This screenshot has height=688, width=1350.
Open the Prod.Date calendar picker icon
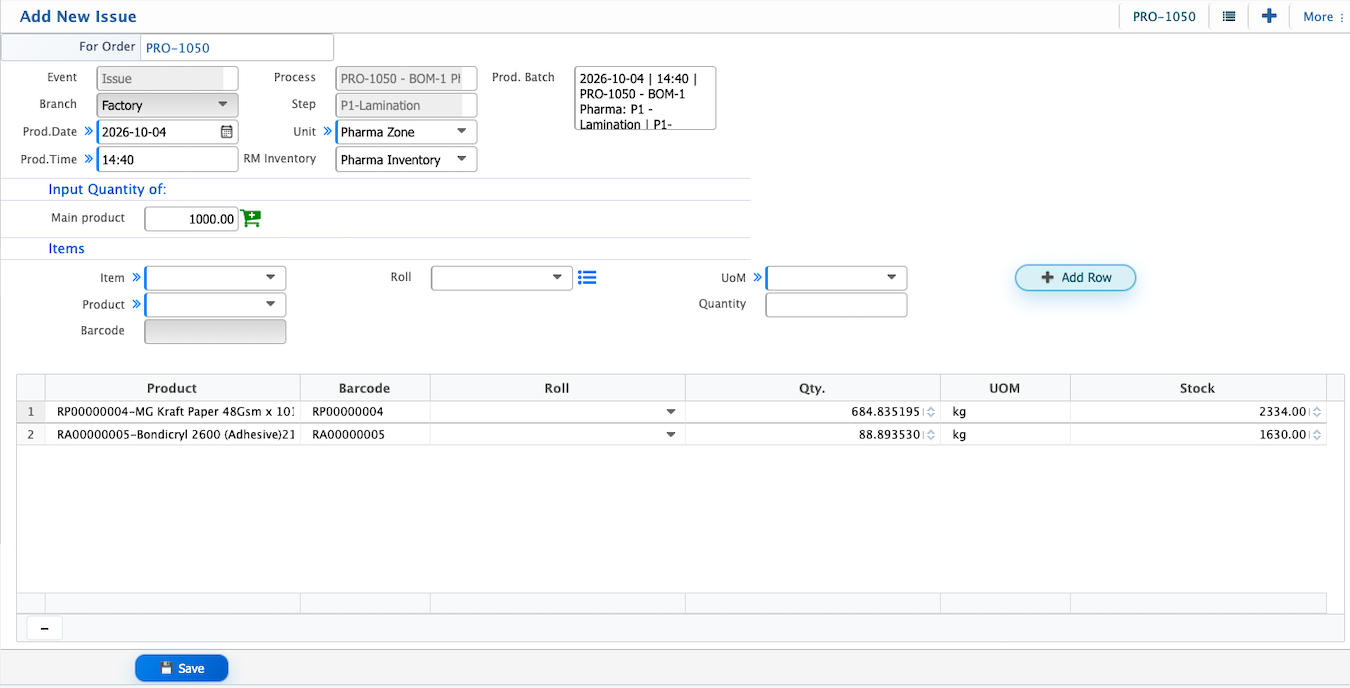pos(227,132)
